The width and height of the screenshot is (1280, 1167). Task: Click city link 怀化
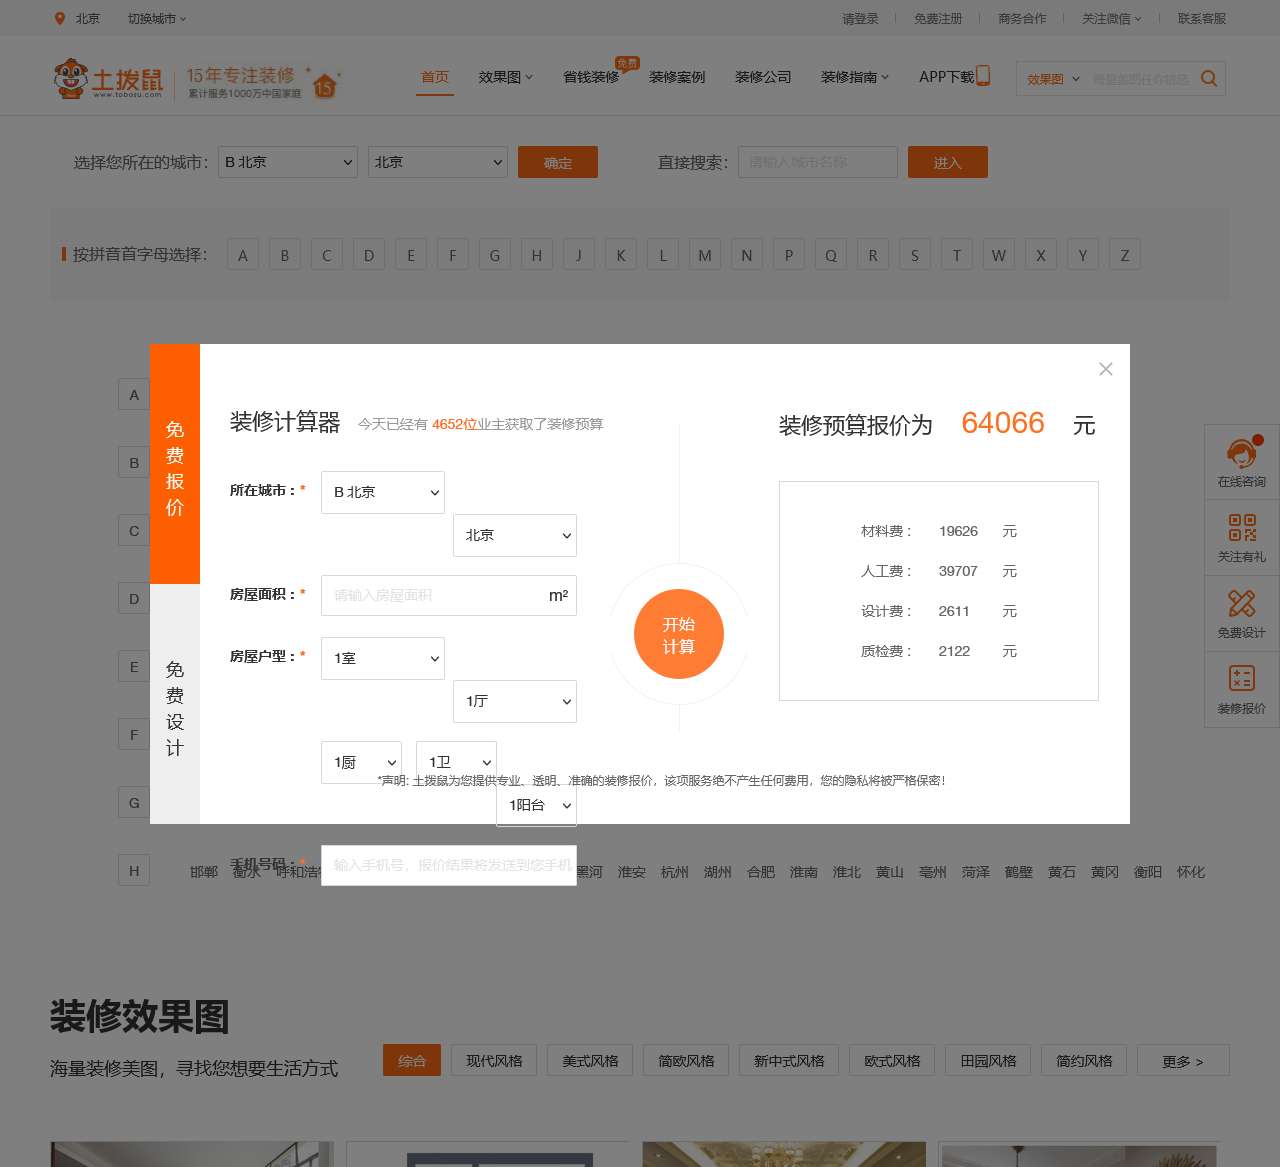coord(1191,872)
